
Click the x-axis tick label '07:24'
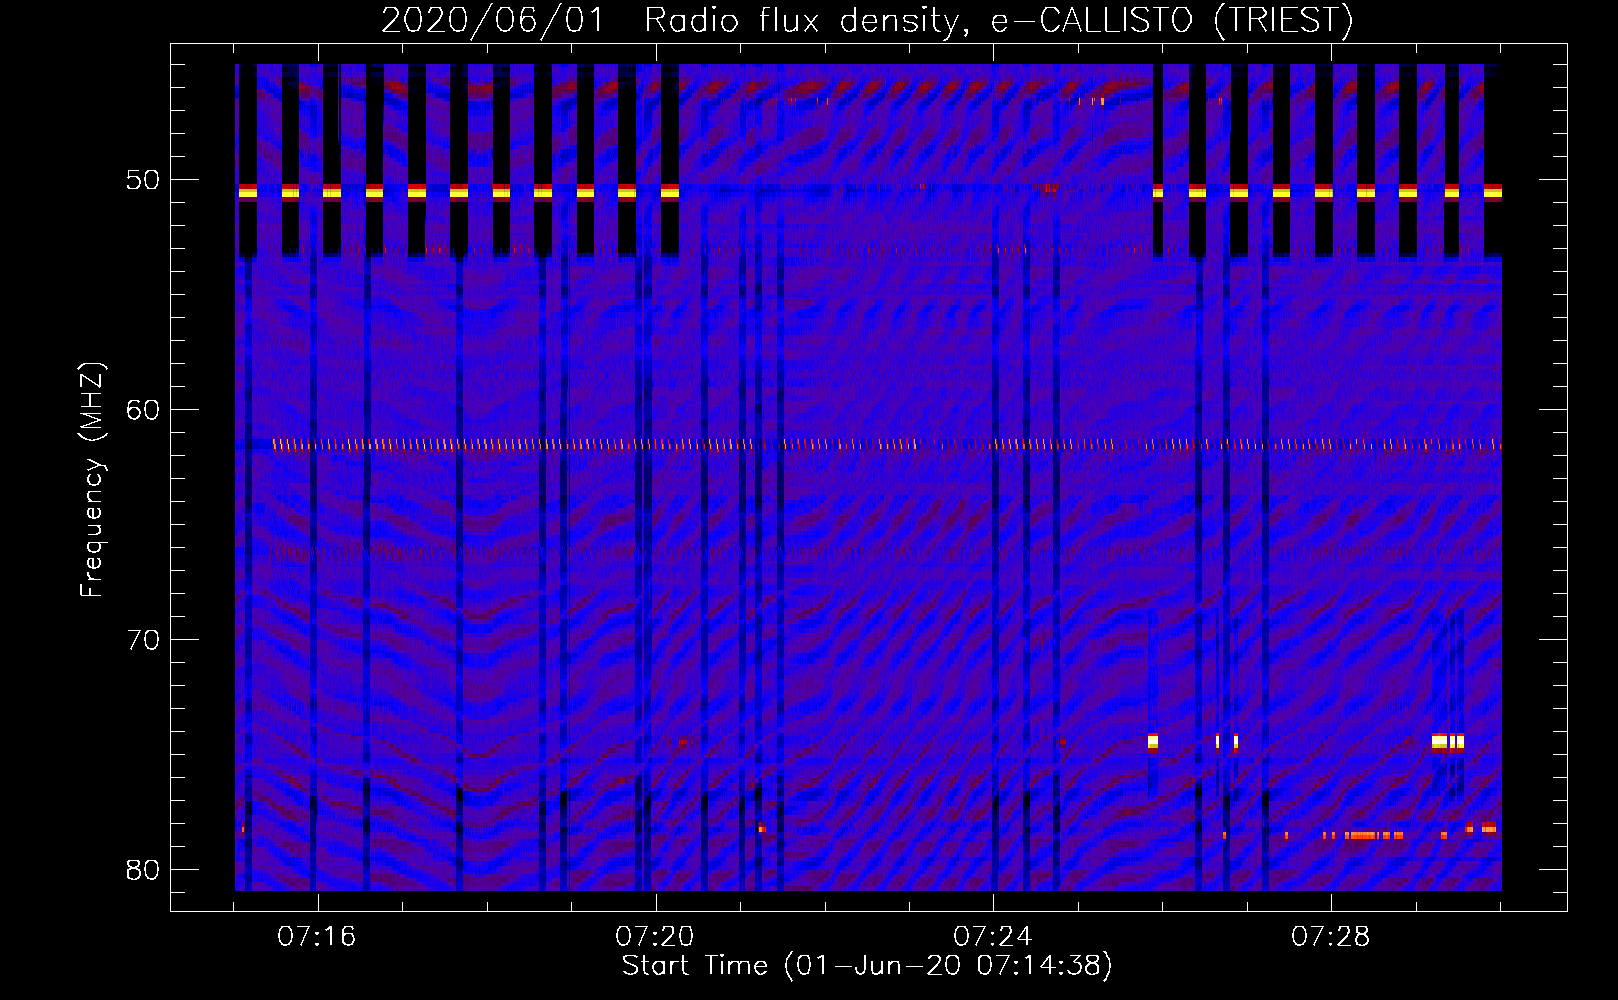[x=993, y=937]
